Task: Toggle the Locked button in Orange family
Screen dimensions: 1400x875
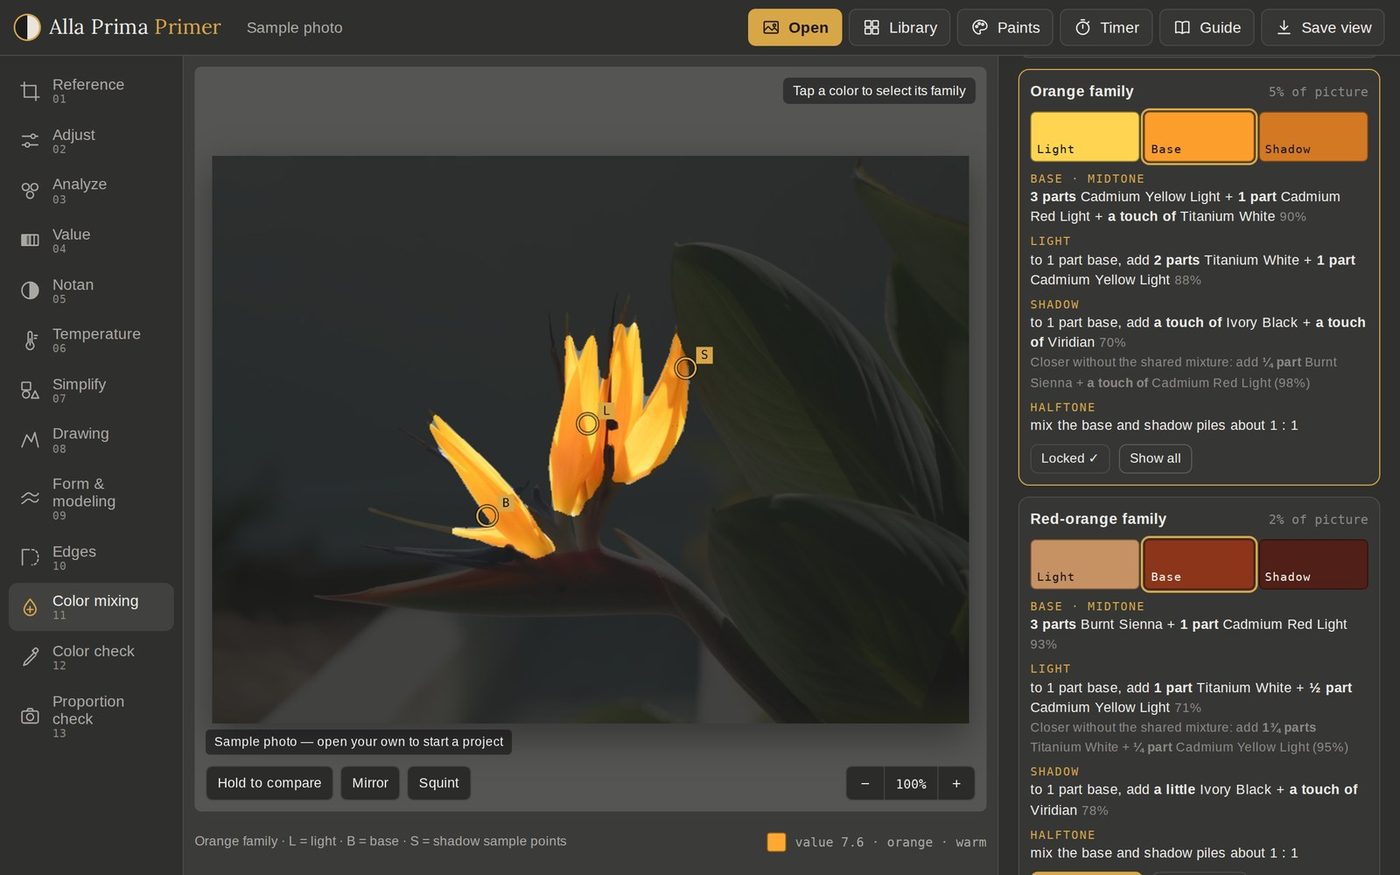Action: pos(1069,458)
